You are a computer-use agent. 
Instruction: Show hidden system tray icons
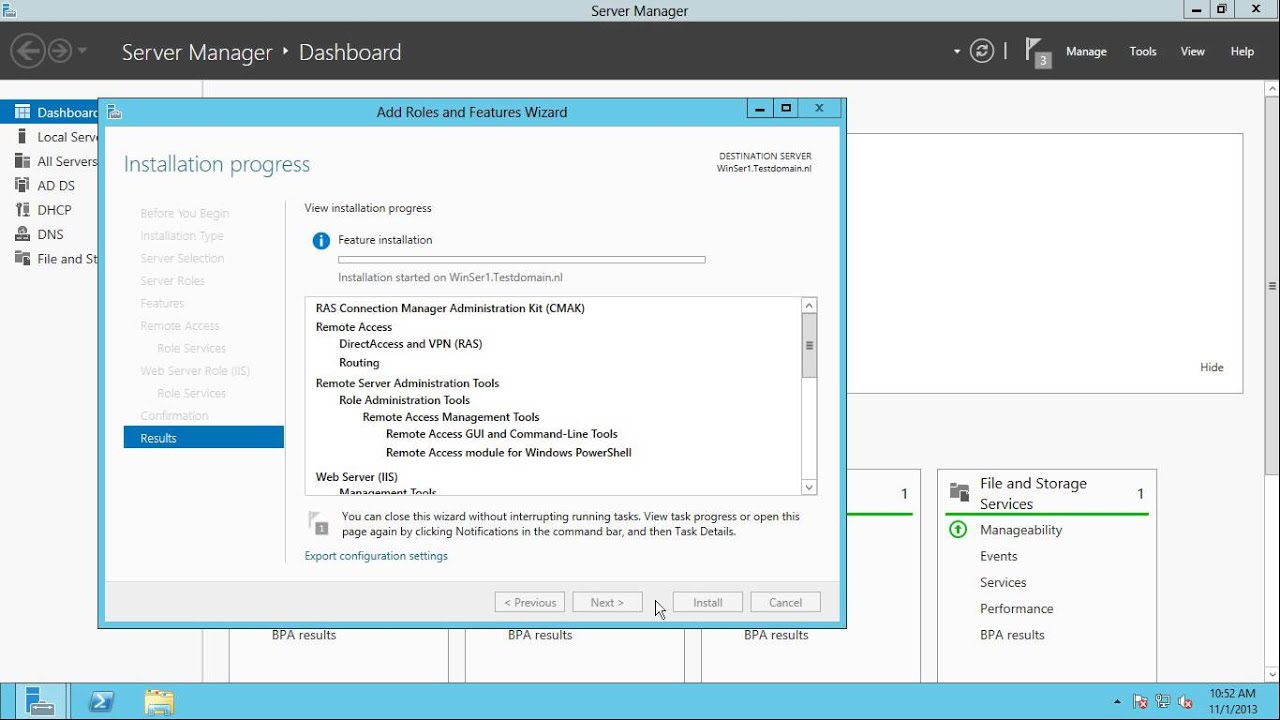(1117, 701)
